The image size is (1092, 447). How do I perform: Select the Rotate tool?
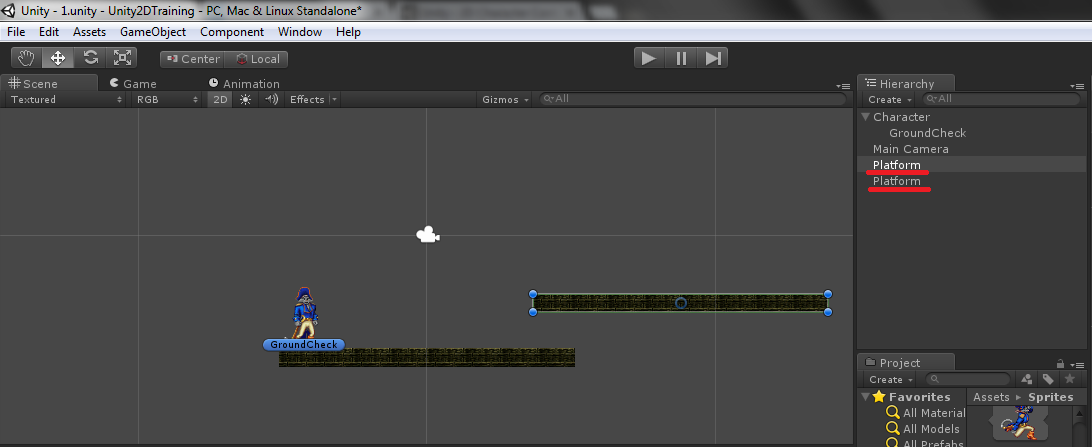90,58
